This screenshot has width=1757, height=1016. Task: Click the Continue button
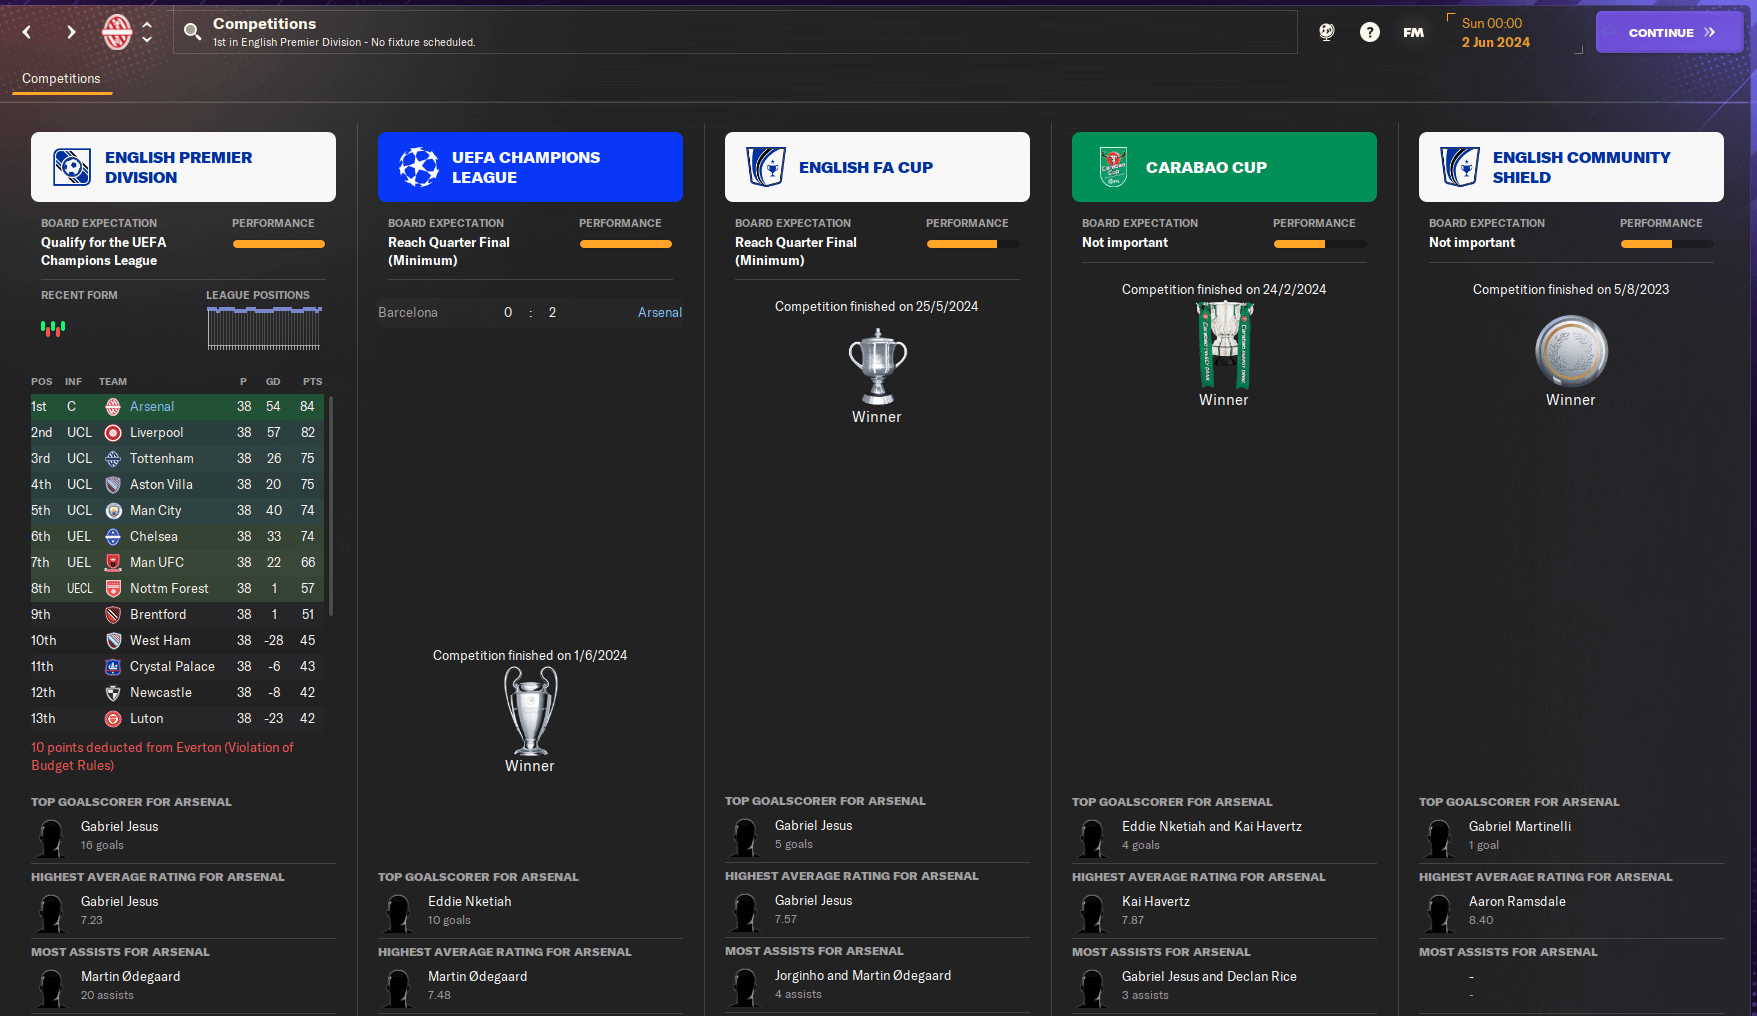1669,32
